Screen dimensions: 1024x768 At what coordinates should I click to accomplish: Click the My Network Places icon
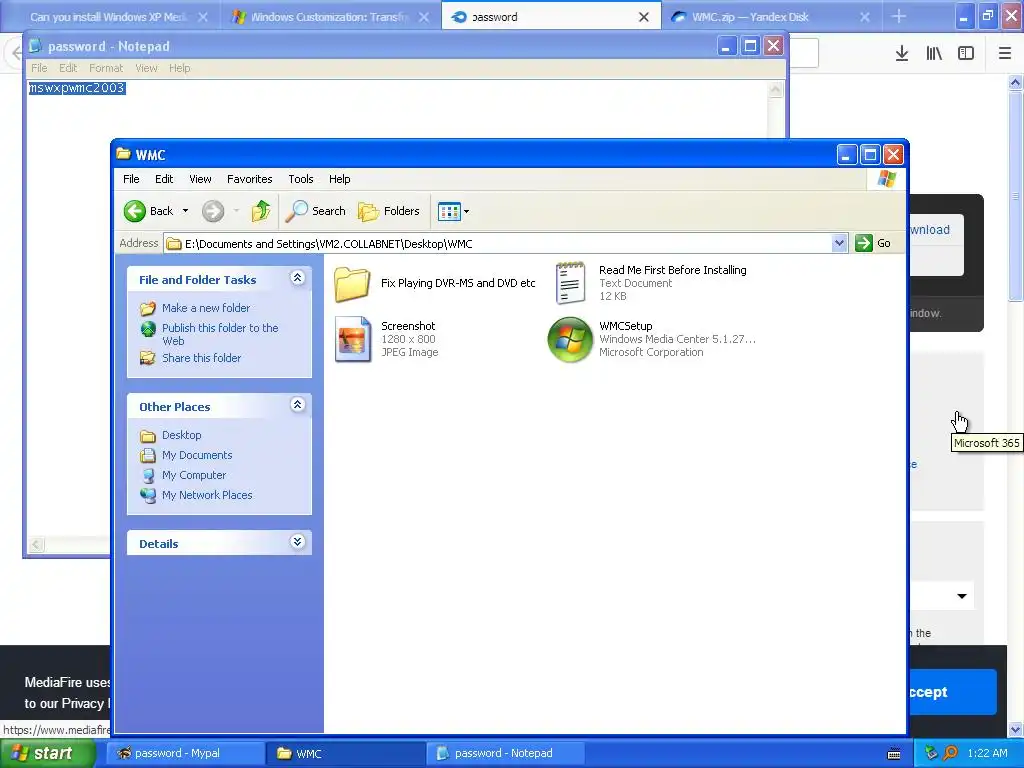point(148,495)
